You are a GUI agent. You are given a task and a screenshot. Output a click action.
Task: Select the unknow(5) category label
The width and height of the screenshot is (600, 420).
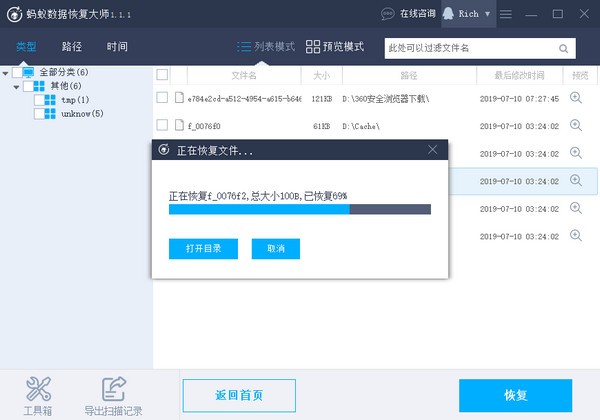coord(82,114)
